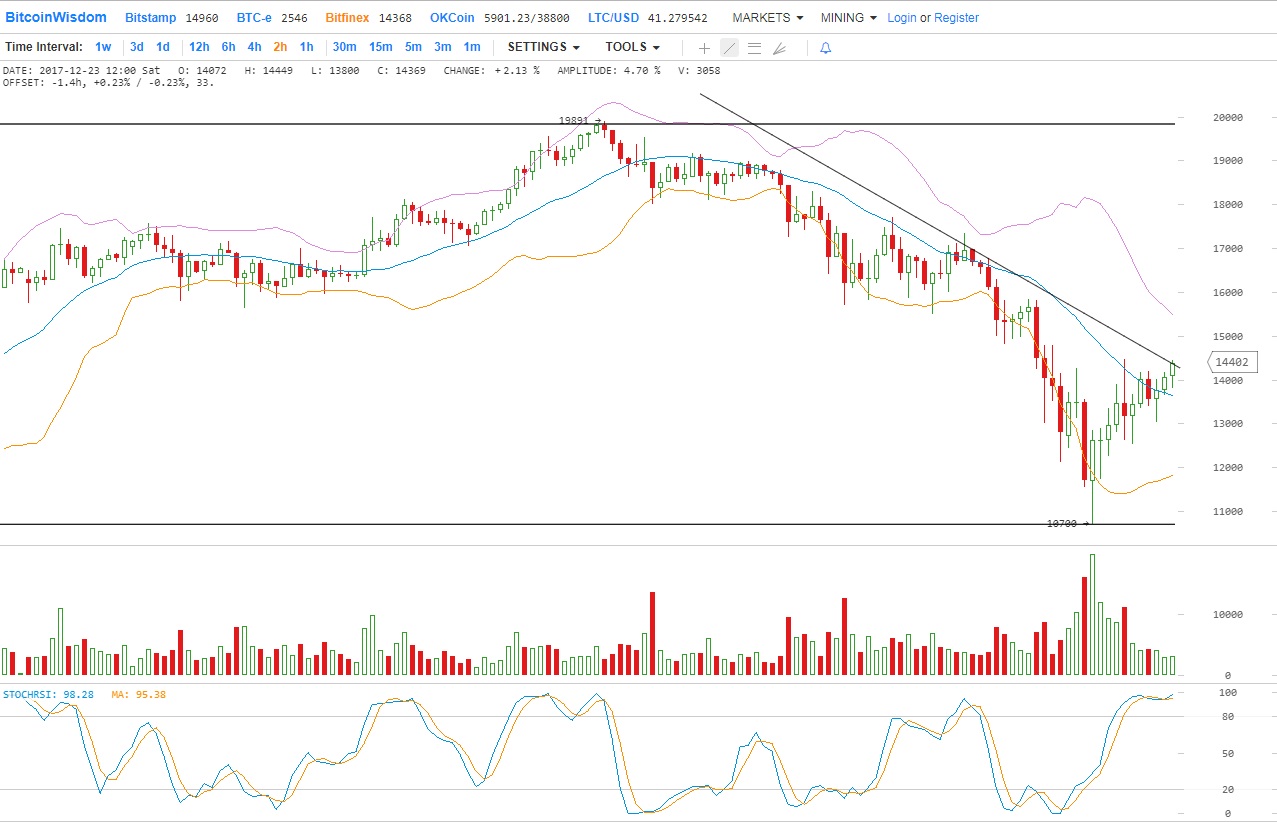The image size is (1277, 822).
Task: Click the 19891 high price marker
Action: (x=579, y=121)
